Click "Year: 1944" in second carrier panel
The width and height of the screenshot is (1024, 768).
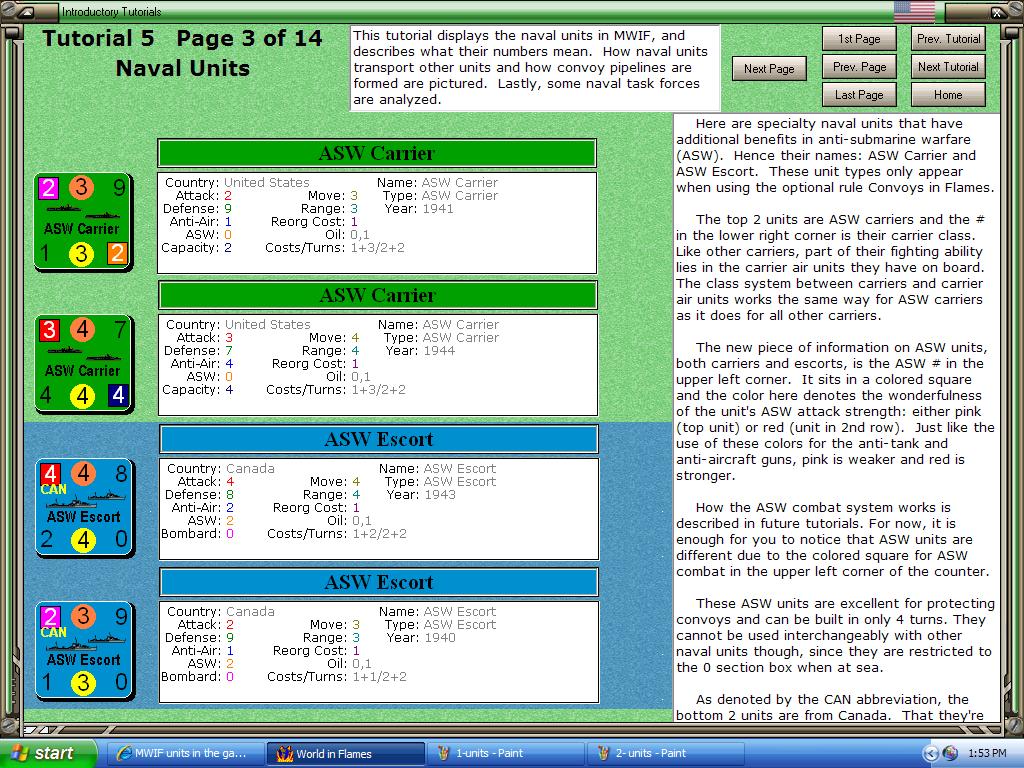pyautogui.click(x=419, y=351)
